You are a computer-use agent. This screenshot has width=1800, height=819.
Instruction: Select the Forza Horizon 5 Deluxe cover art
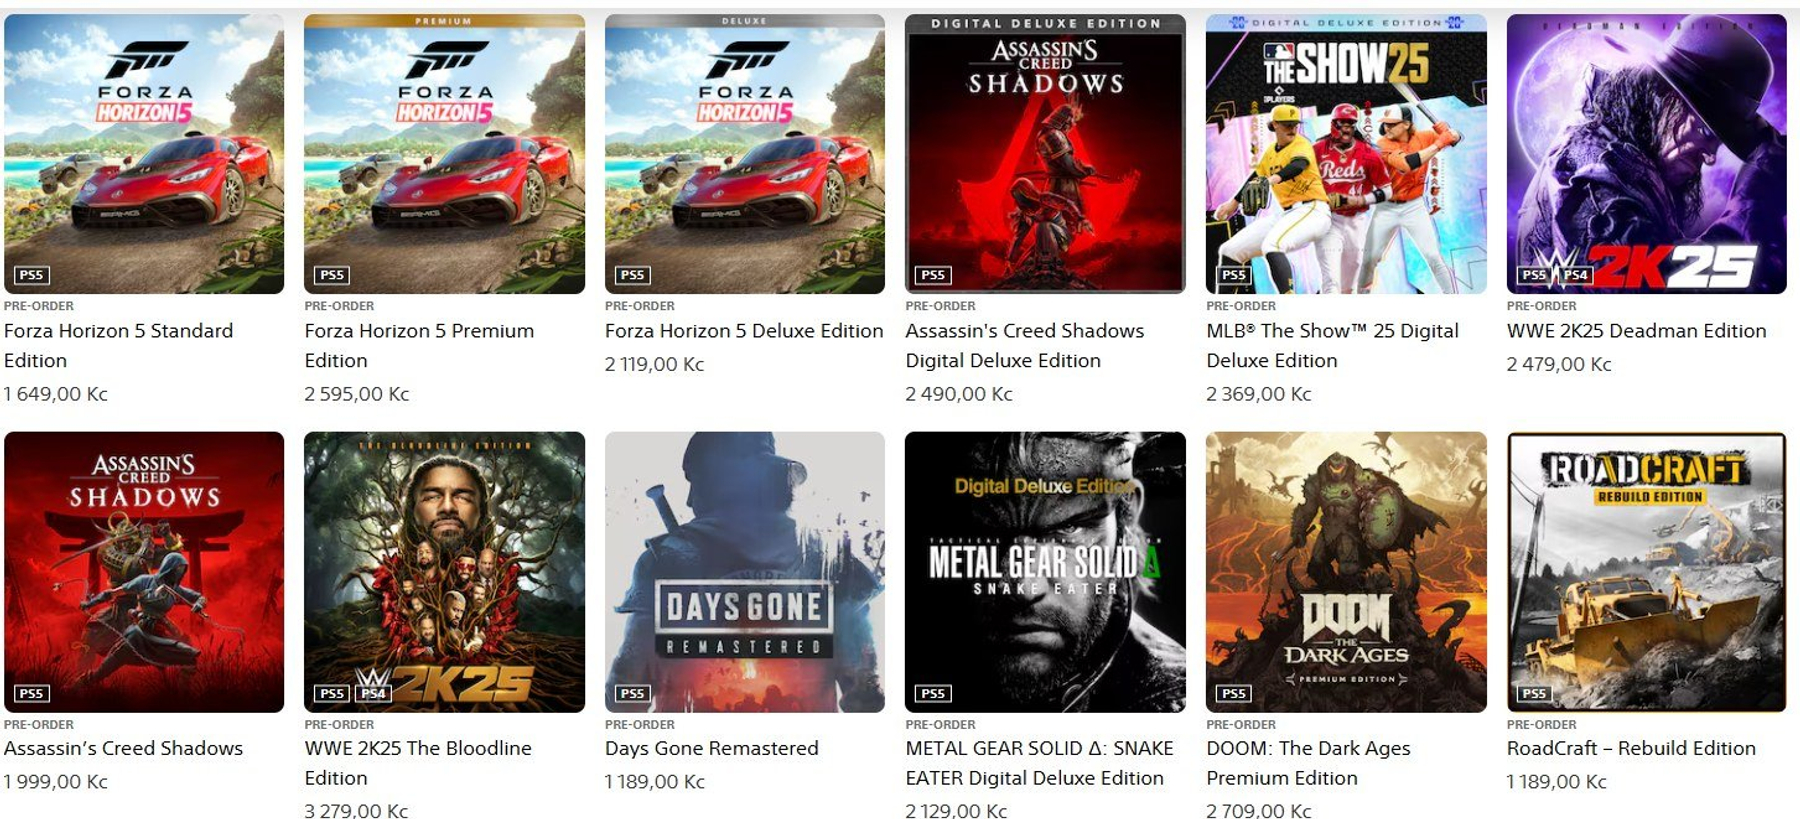(x=745, y=154)
